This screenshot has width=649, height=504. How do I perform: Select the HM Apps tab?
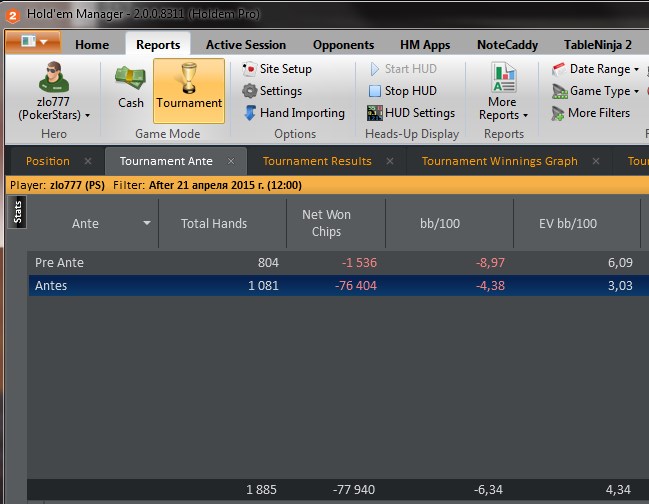coord(425,45)
